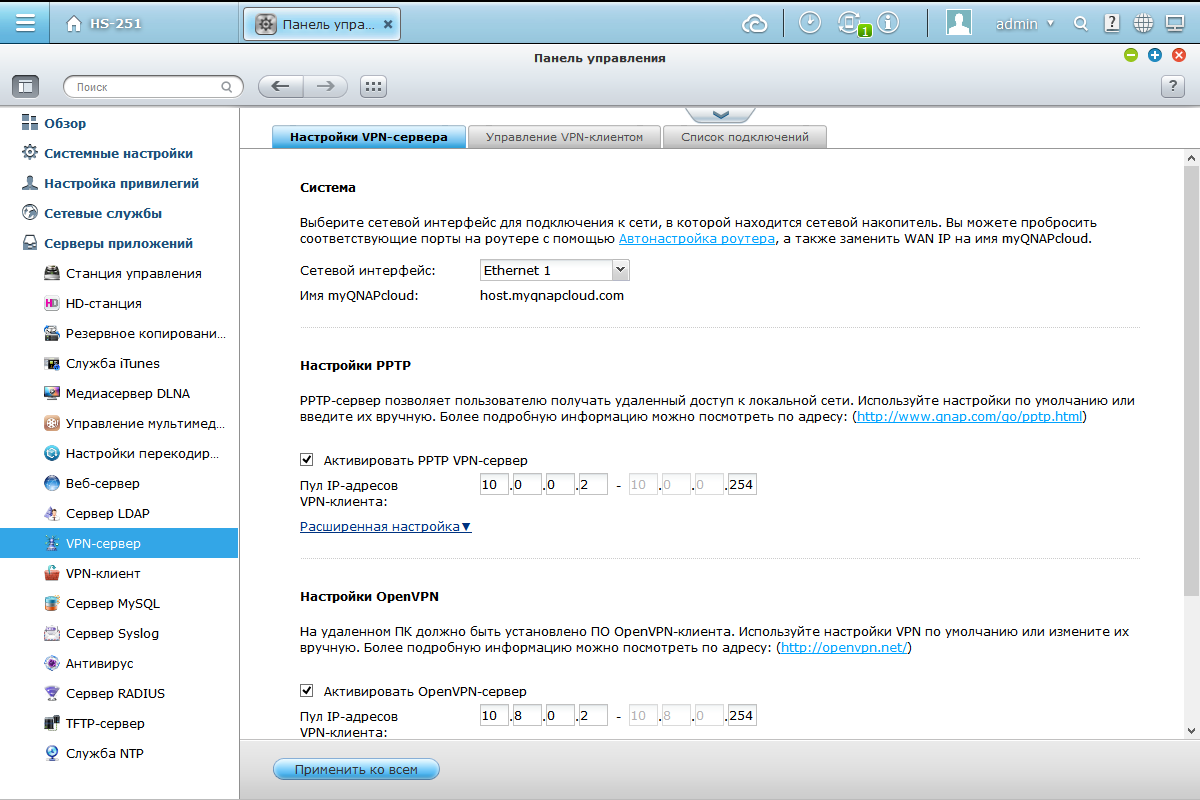The height and width of the screenshot is (800, 1200).
Task: Switch to Список подключений tab
Action: (x=745, y=137)
